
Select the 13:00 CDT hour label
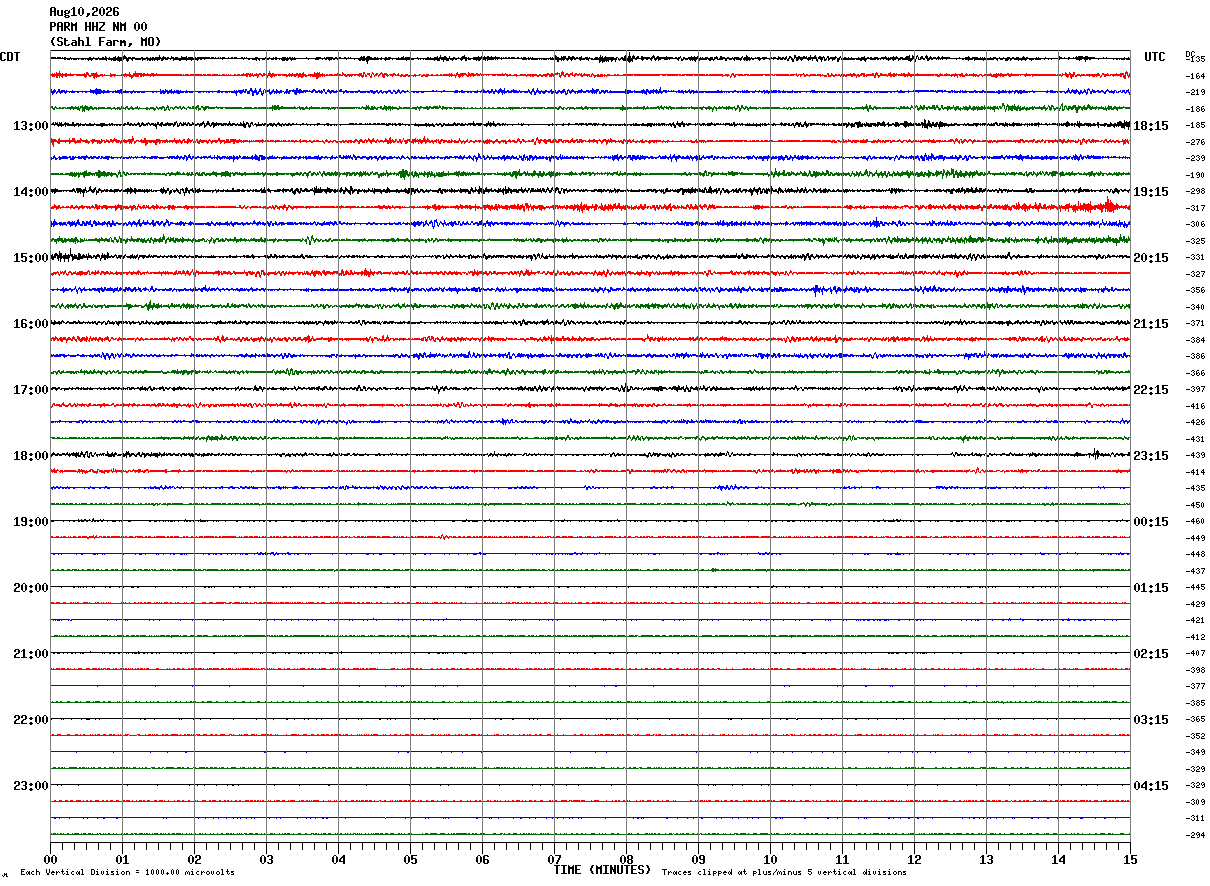(31, 126)
